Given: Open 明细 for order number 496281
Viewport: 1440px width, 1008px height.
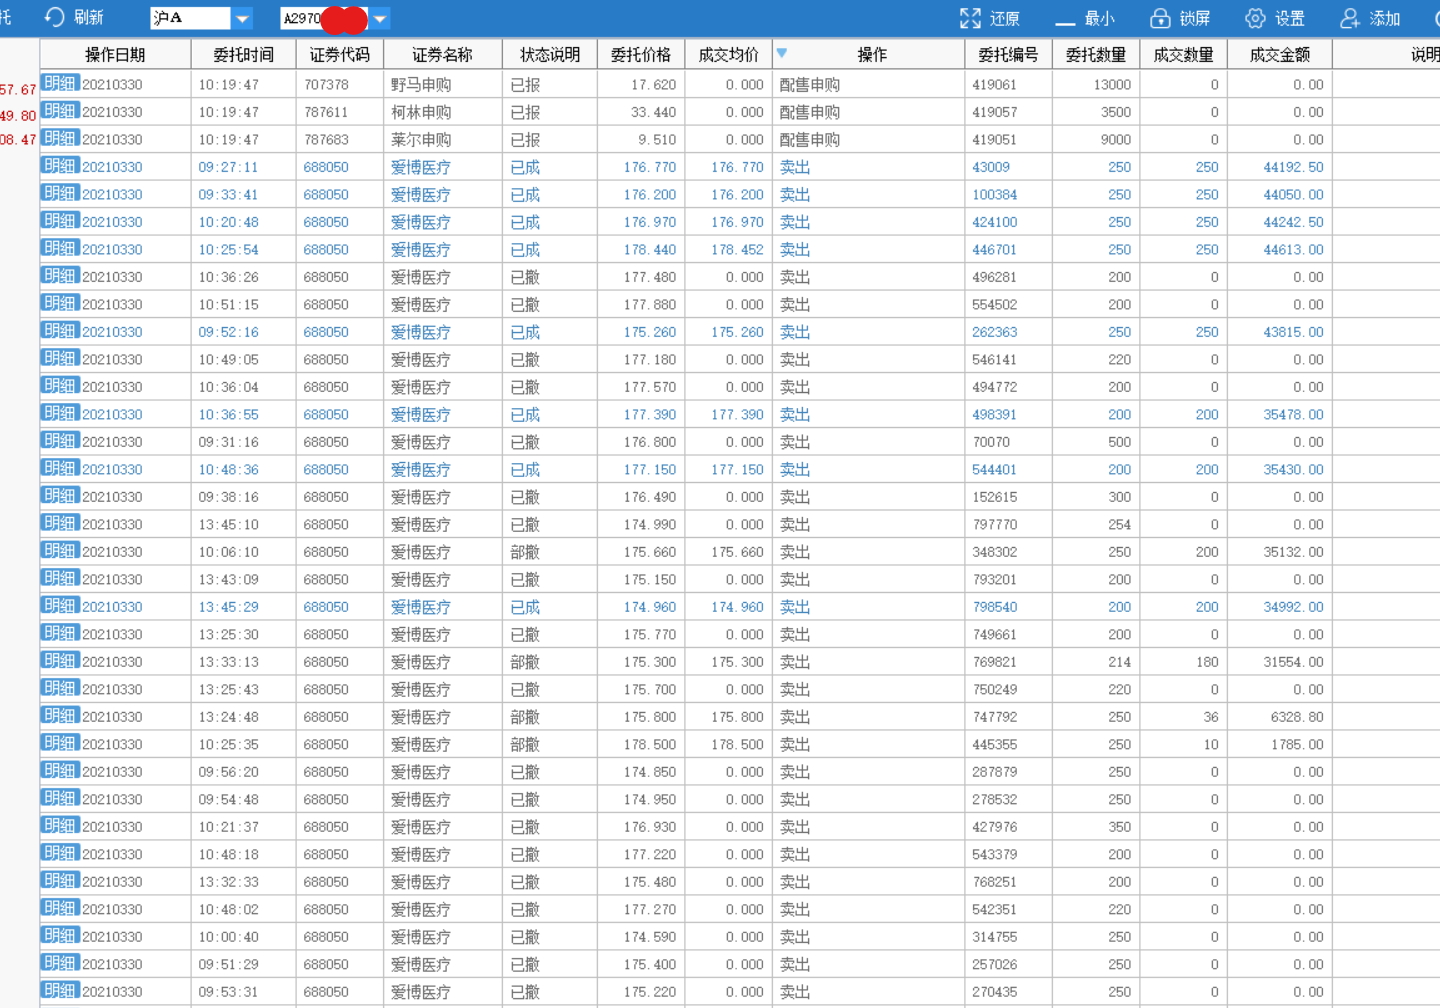Looking at the screenshot, I should pyautogui.click(x=60, y=276).
